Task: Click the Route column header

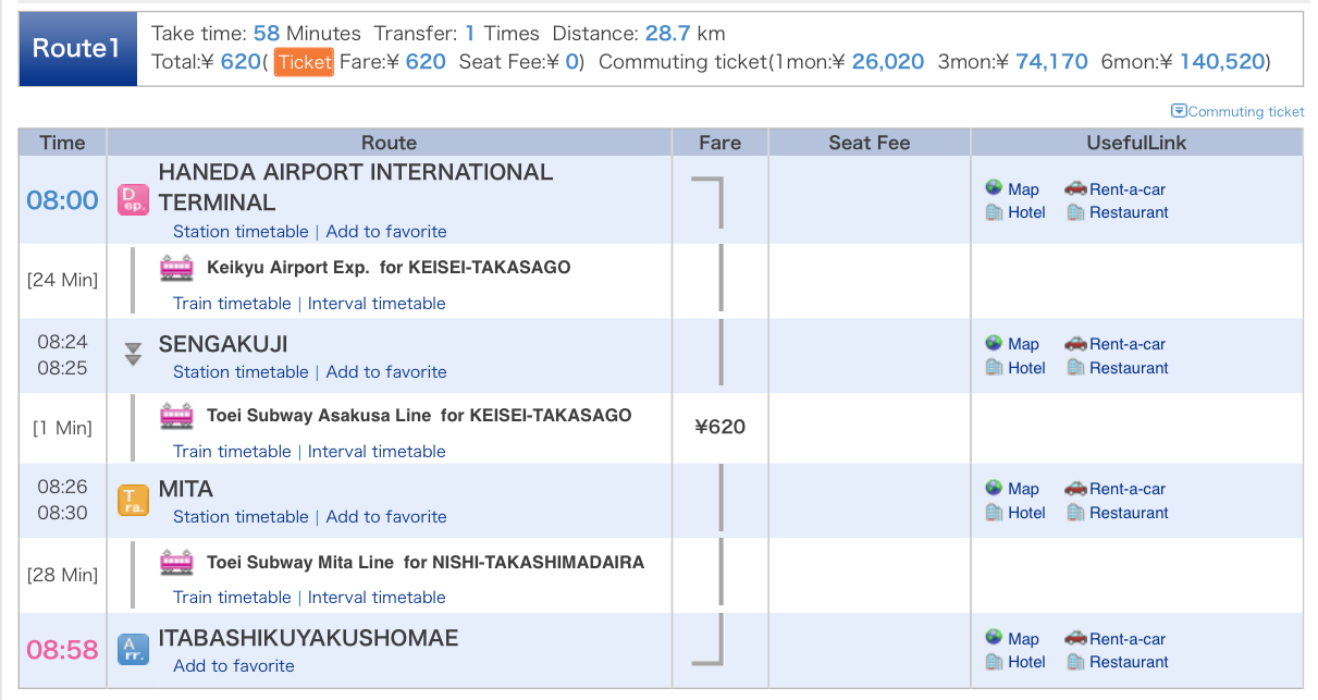Action: (x=389, y=142)
